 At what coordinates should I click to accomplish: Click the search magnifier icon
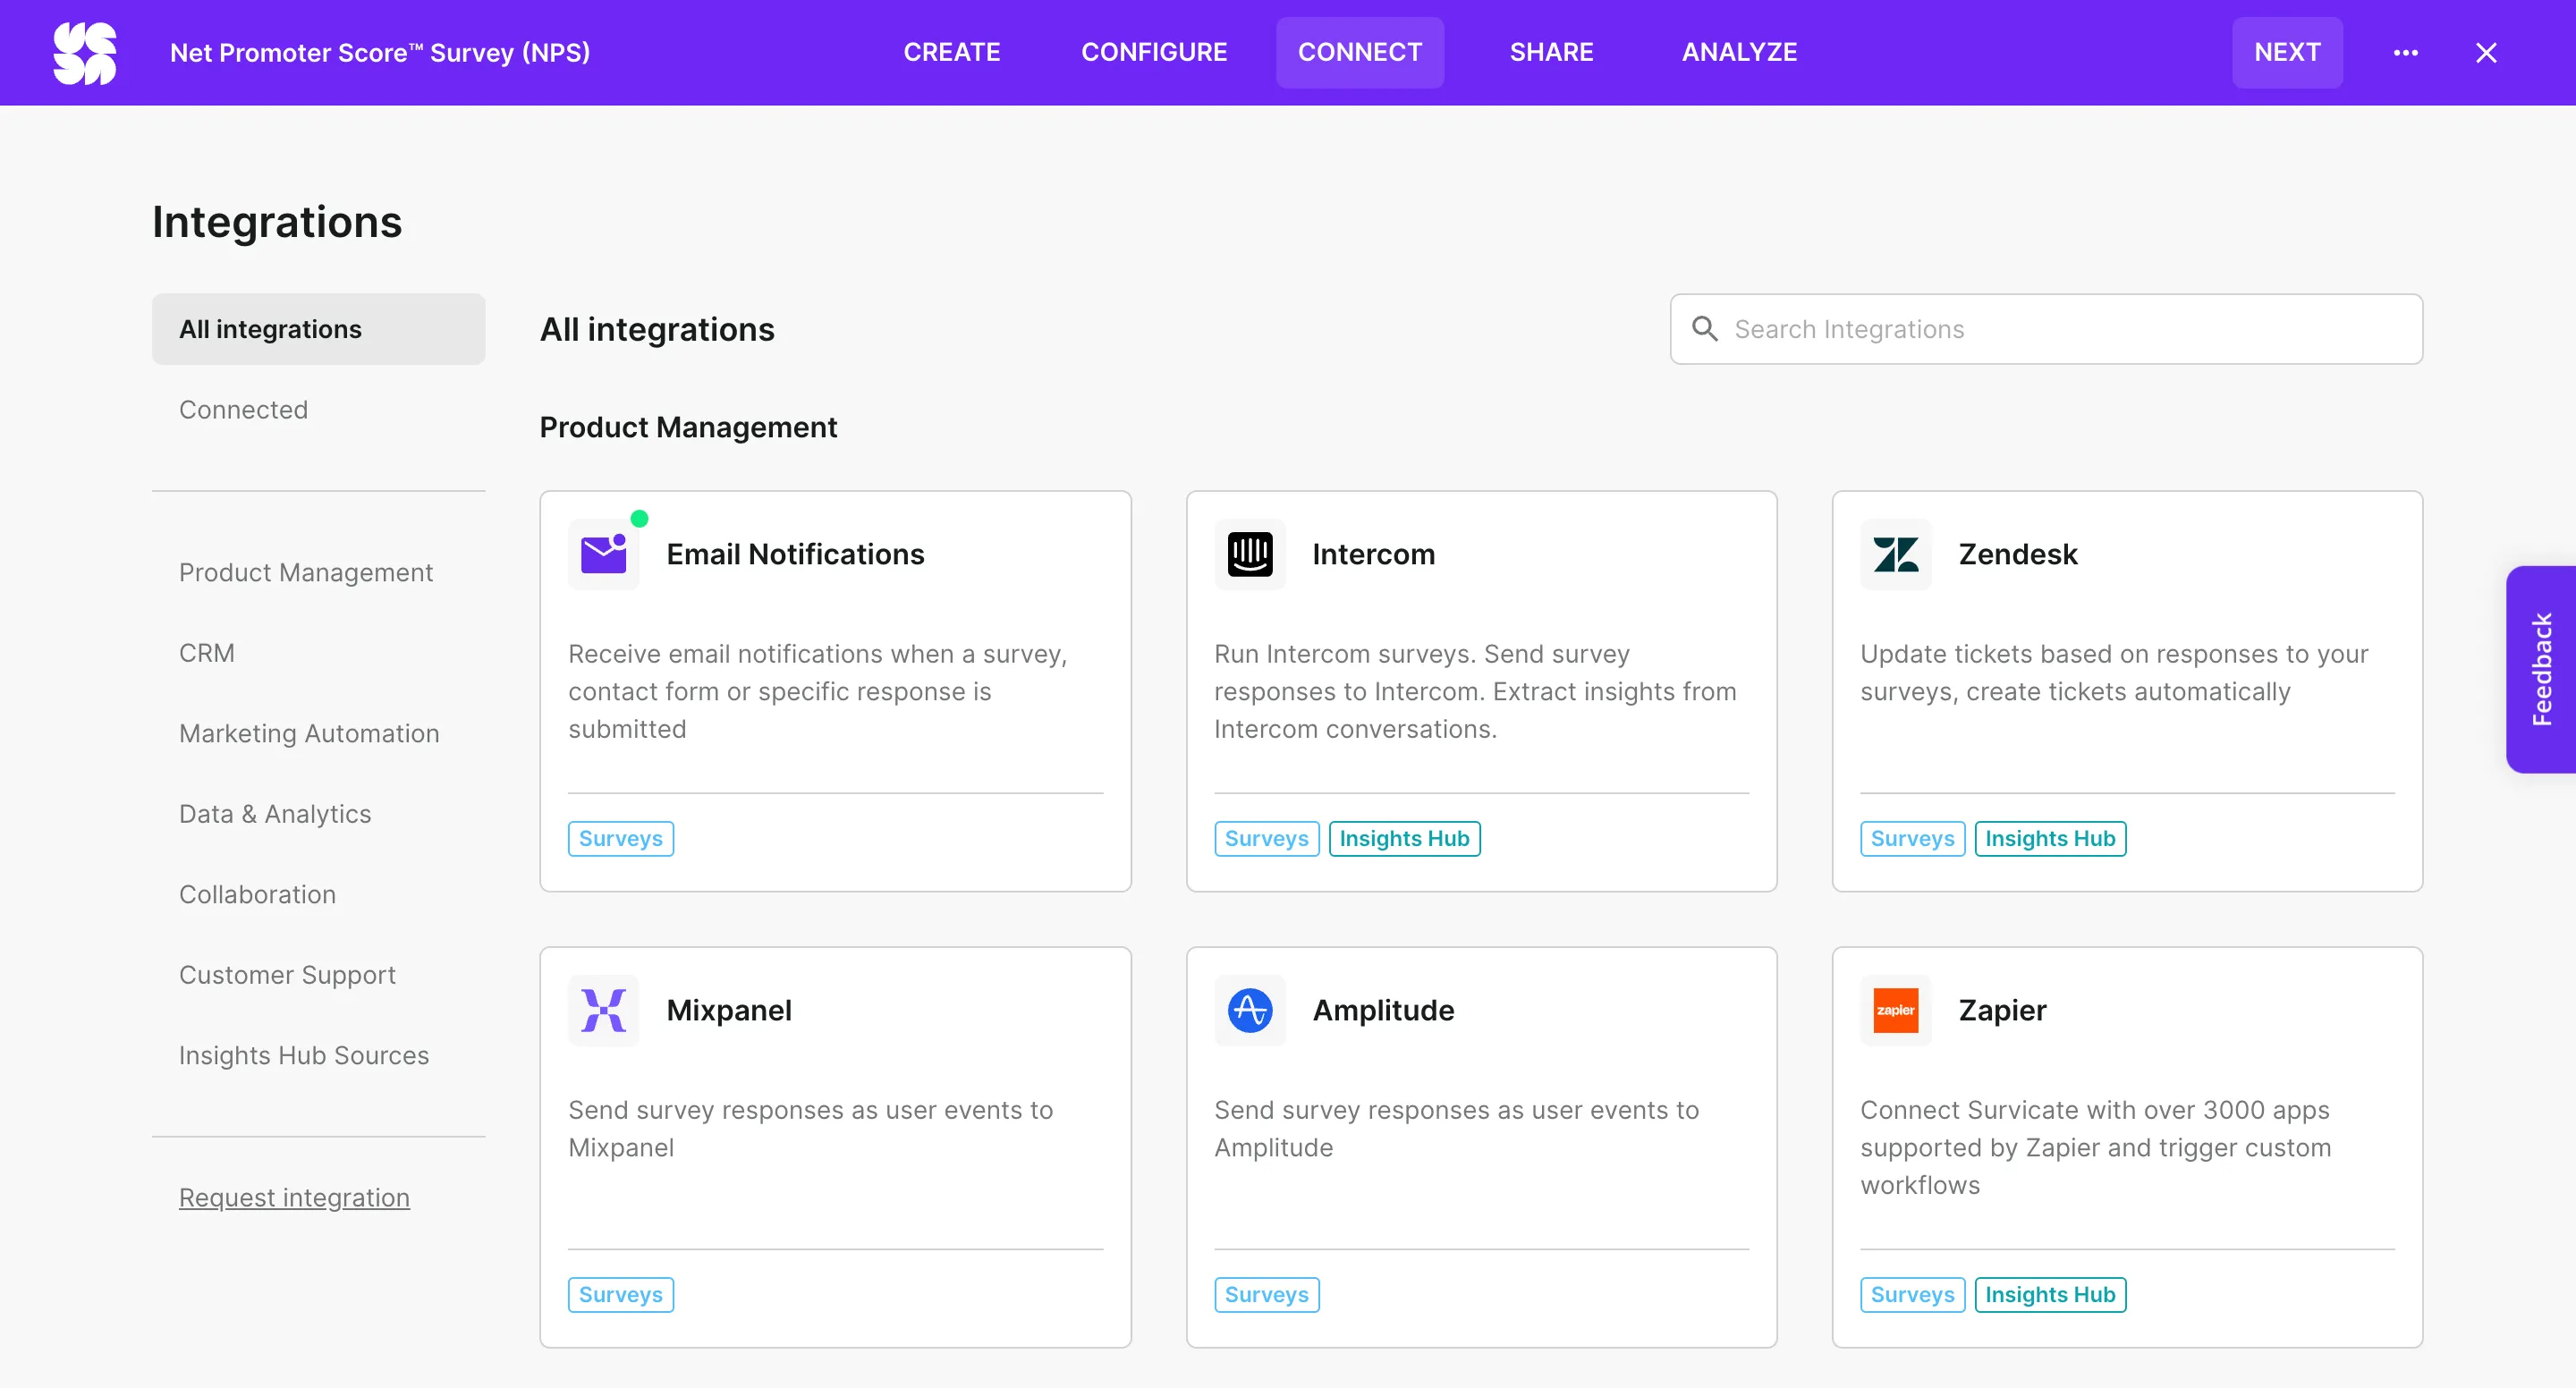pos(1705,329)
